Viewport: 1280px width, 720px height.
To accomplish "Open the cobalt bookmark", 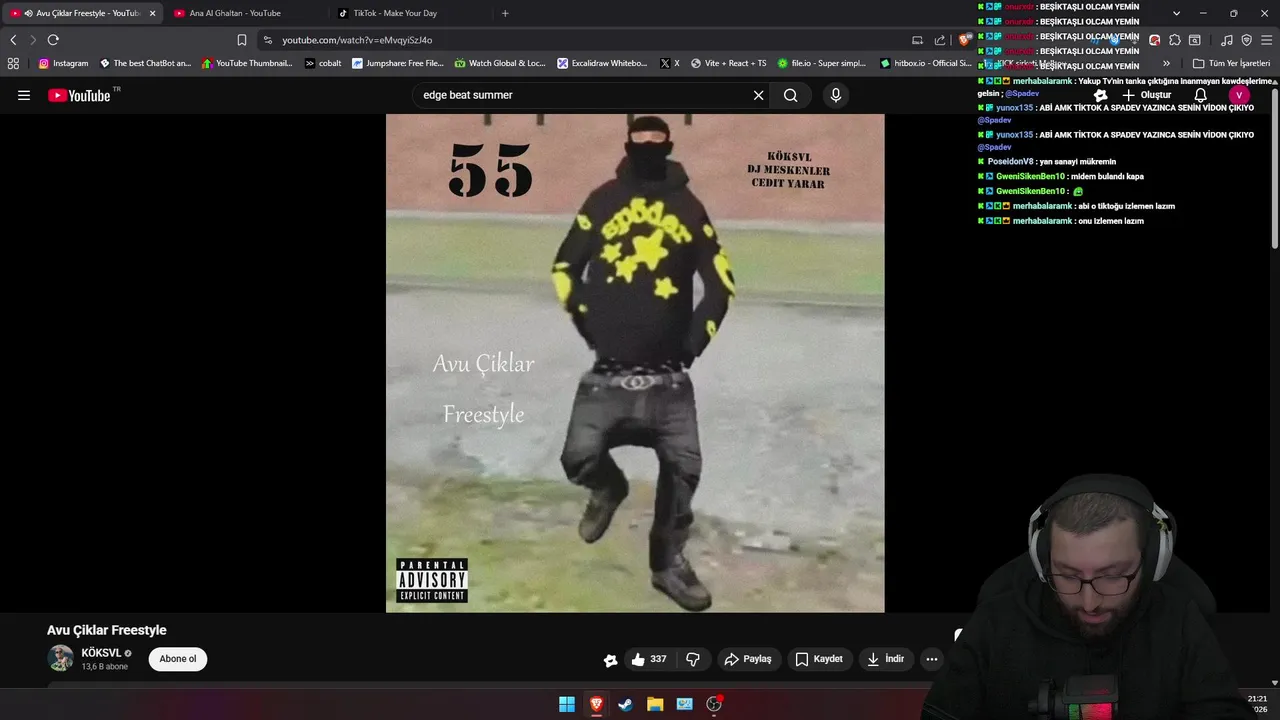I will click(x=324, y=63).
